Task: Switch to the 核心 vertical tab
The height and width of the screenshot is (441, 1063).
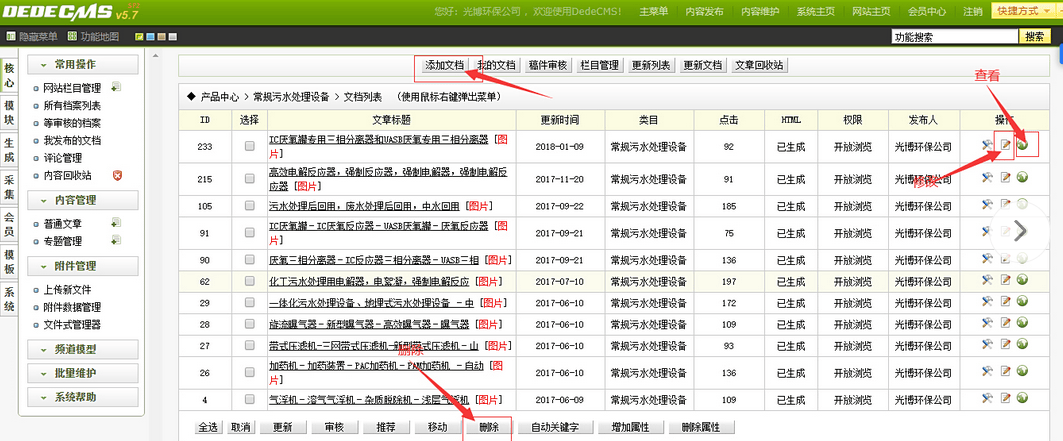Action: [9, 75]
